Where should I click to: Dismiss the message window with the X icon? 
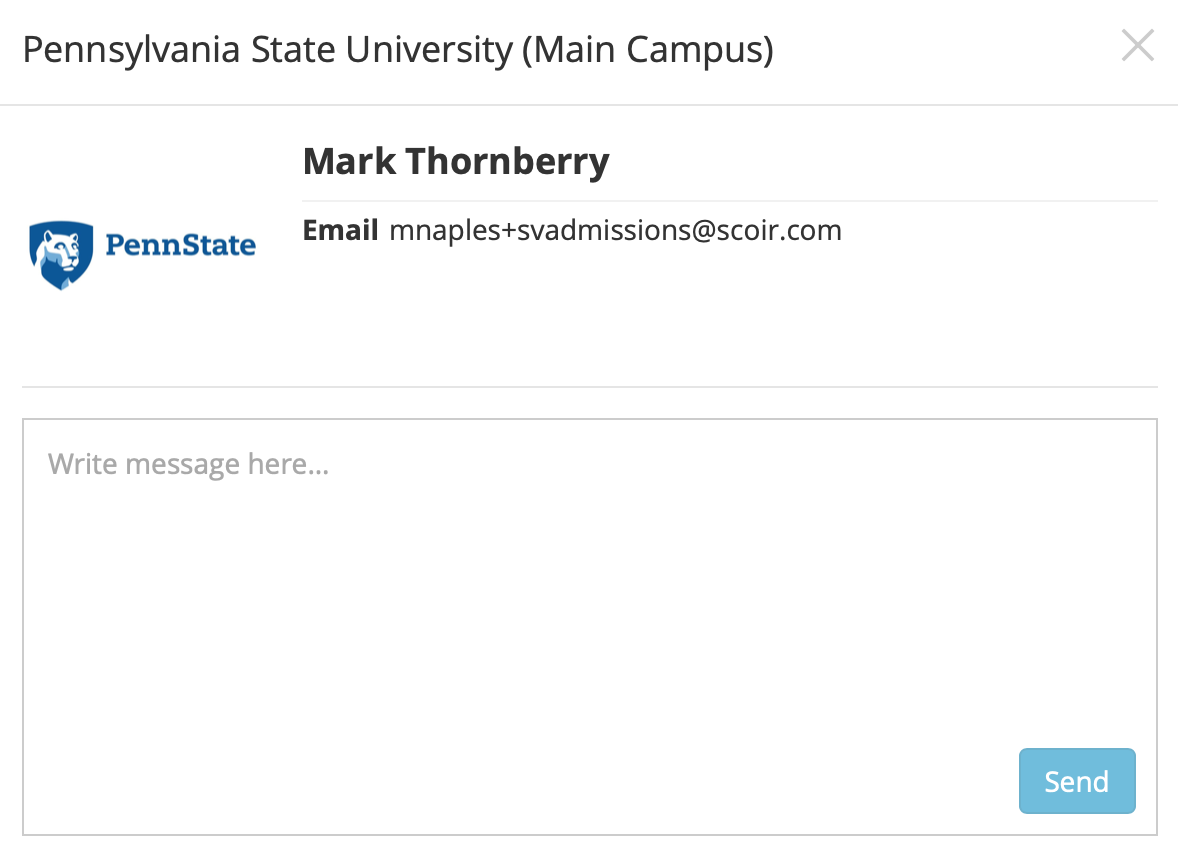click(1137, 46)
